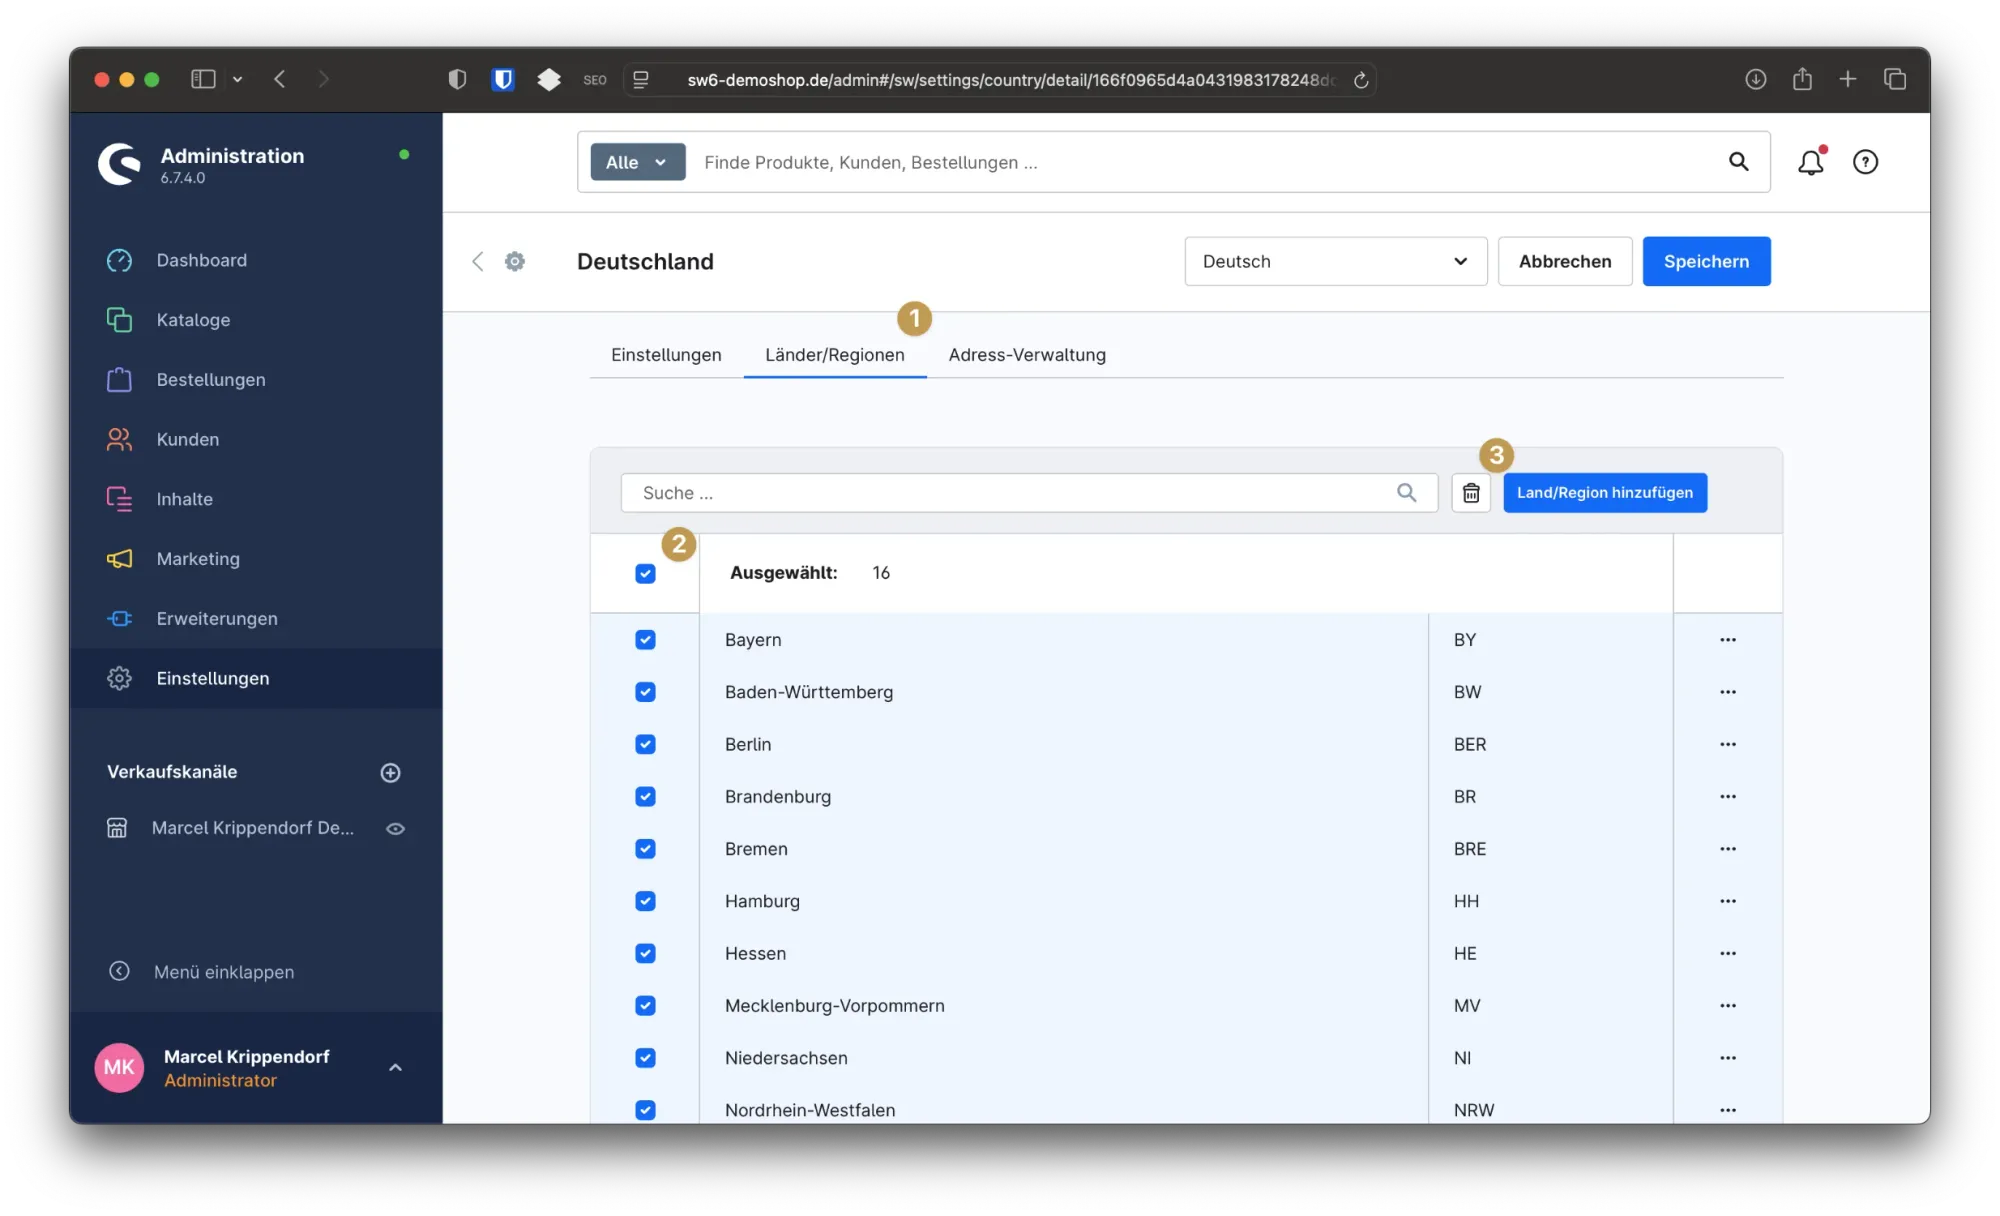Screen dimensions: 2000x1216
Task: Open the Deutsch language dropdown
Action: coord(1335,261)
